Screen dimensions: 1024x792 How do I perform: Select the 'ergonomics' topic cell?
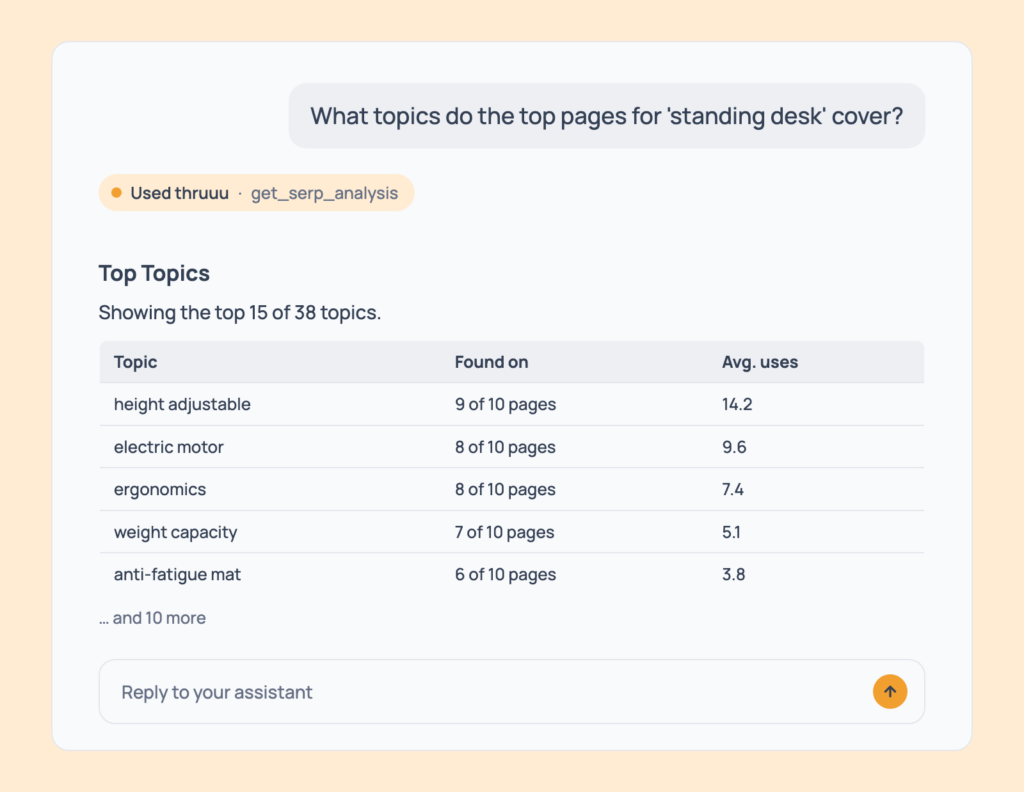160,489
